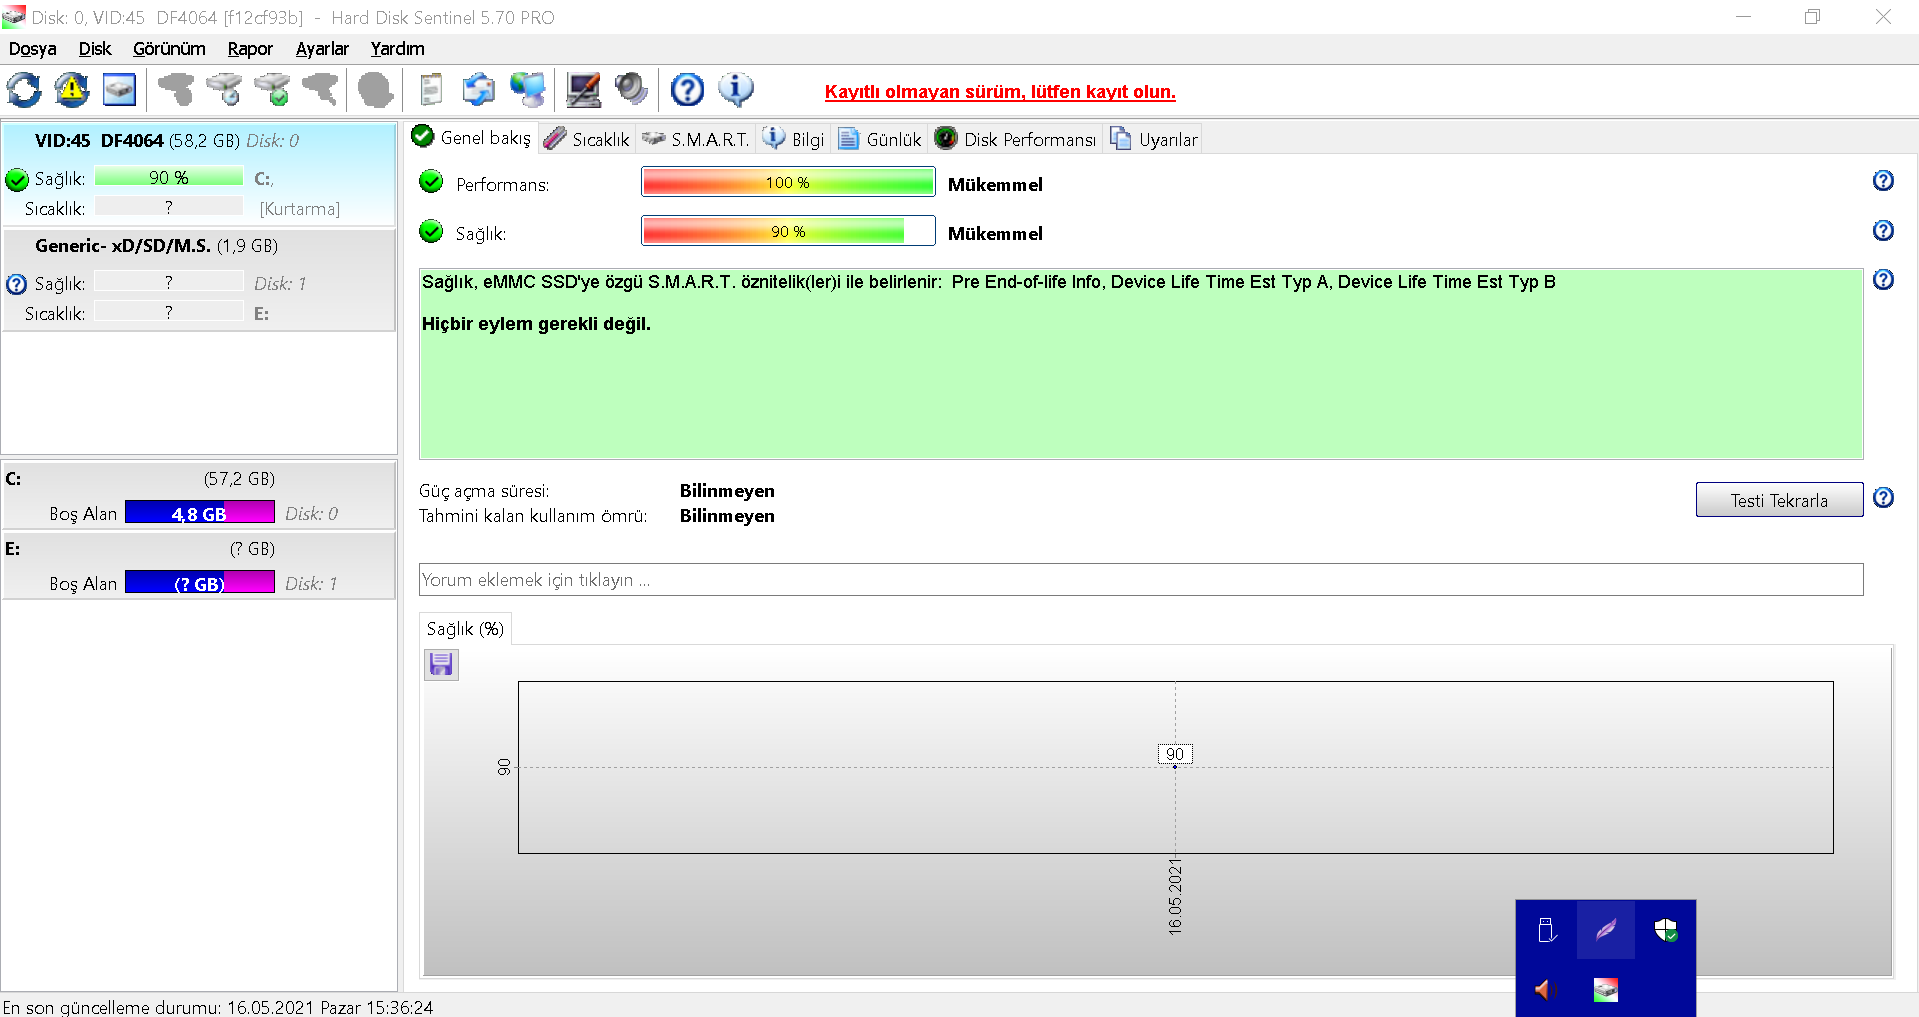Viewport: 1919px width, 1017px height.
Task: Click the Performans 100 % progress bar
Action: 788,182
